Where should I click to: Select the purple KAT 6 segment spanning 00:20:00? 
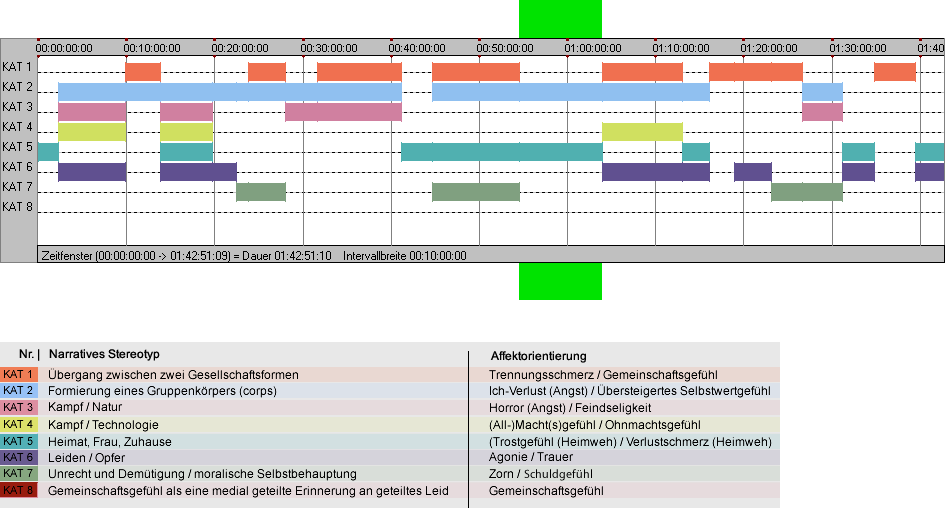(x=198, y=172)
